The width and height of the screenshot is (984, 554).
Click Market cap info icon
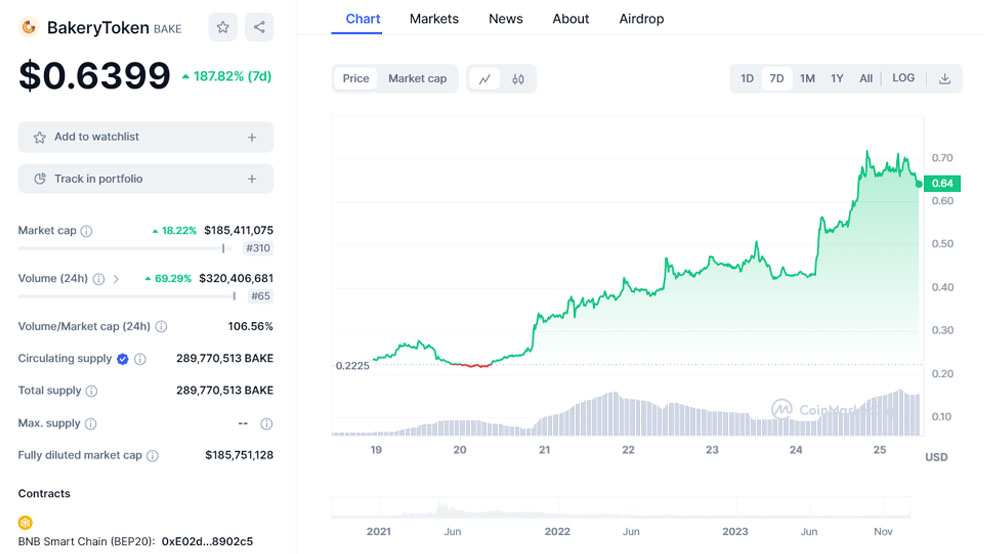86,231
